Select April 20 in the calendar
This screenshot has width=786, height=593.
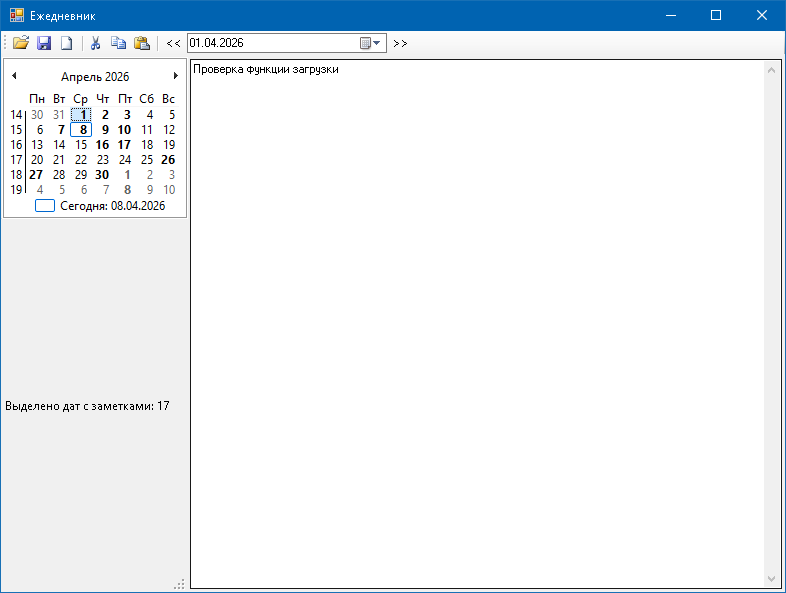tap(37, 160)
